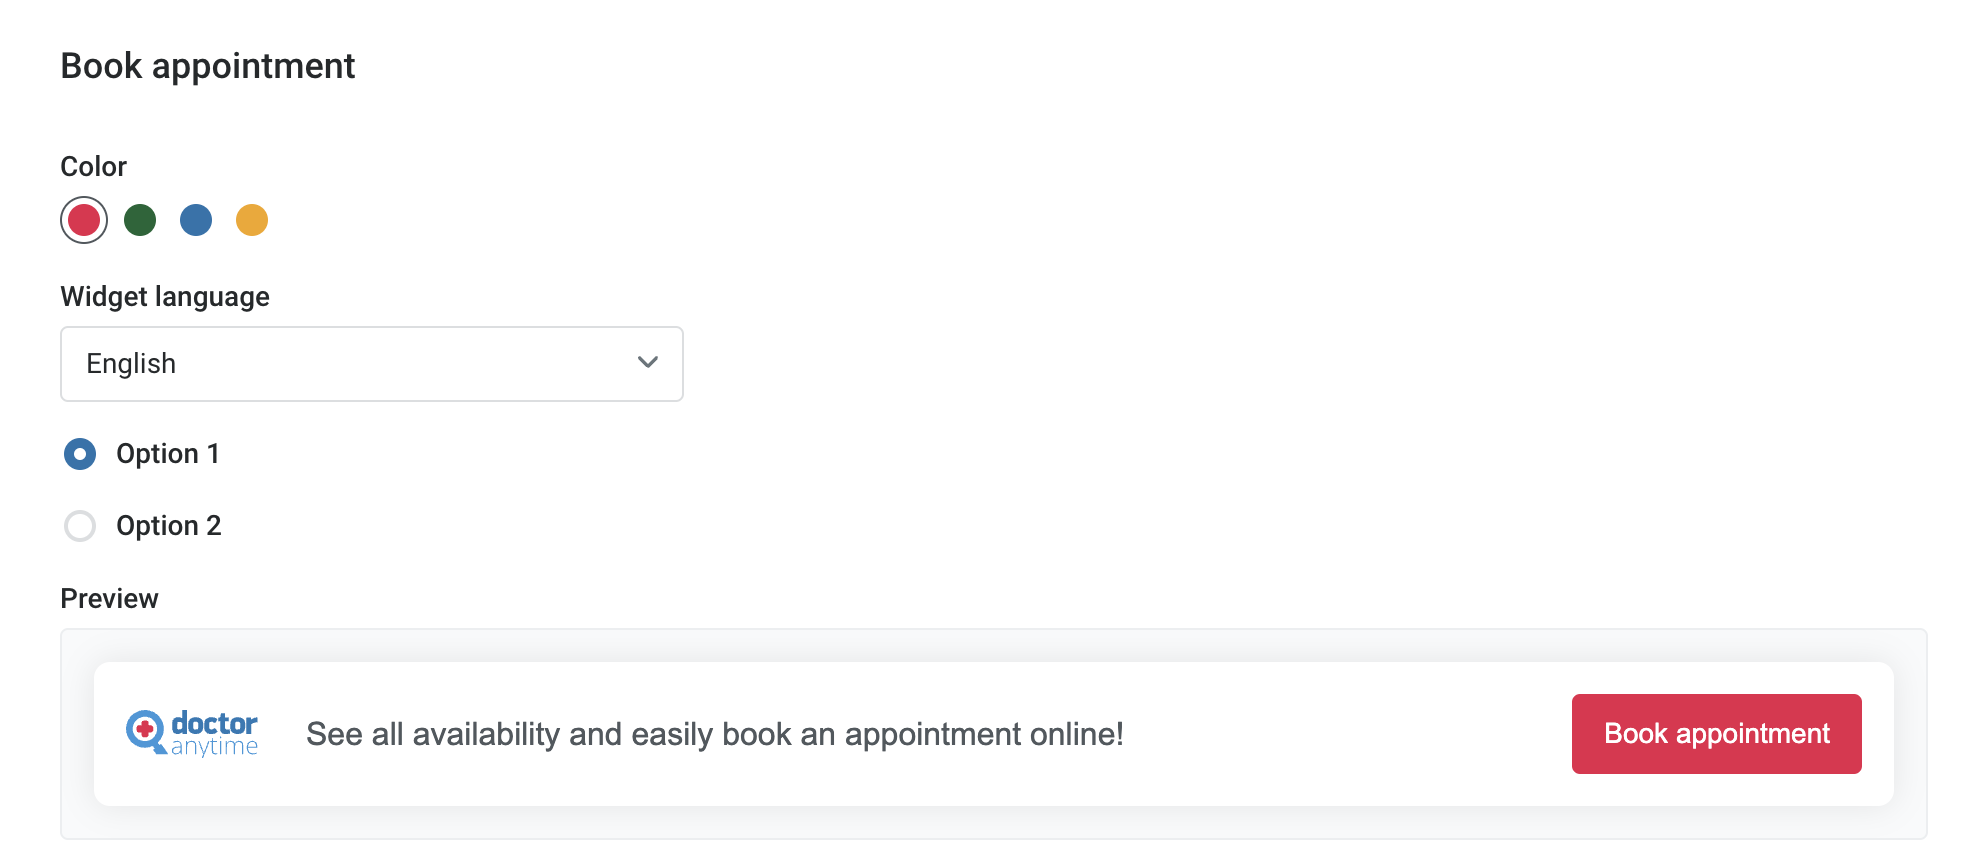1986x854 pixels.
Task: Click the Option 2 label text
Action: tap(169, 526)
